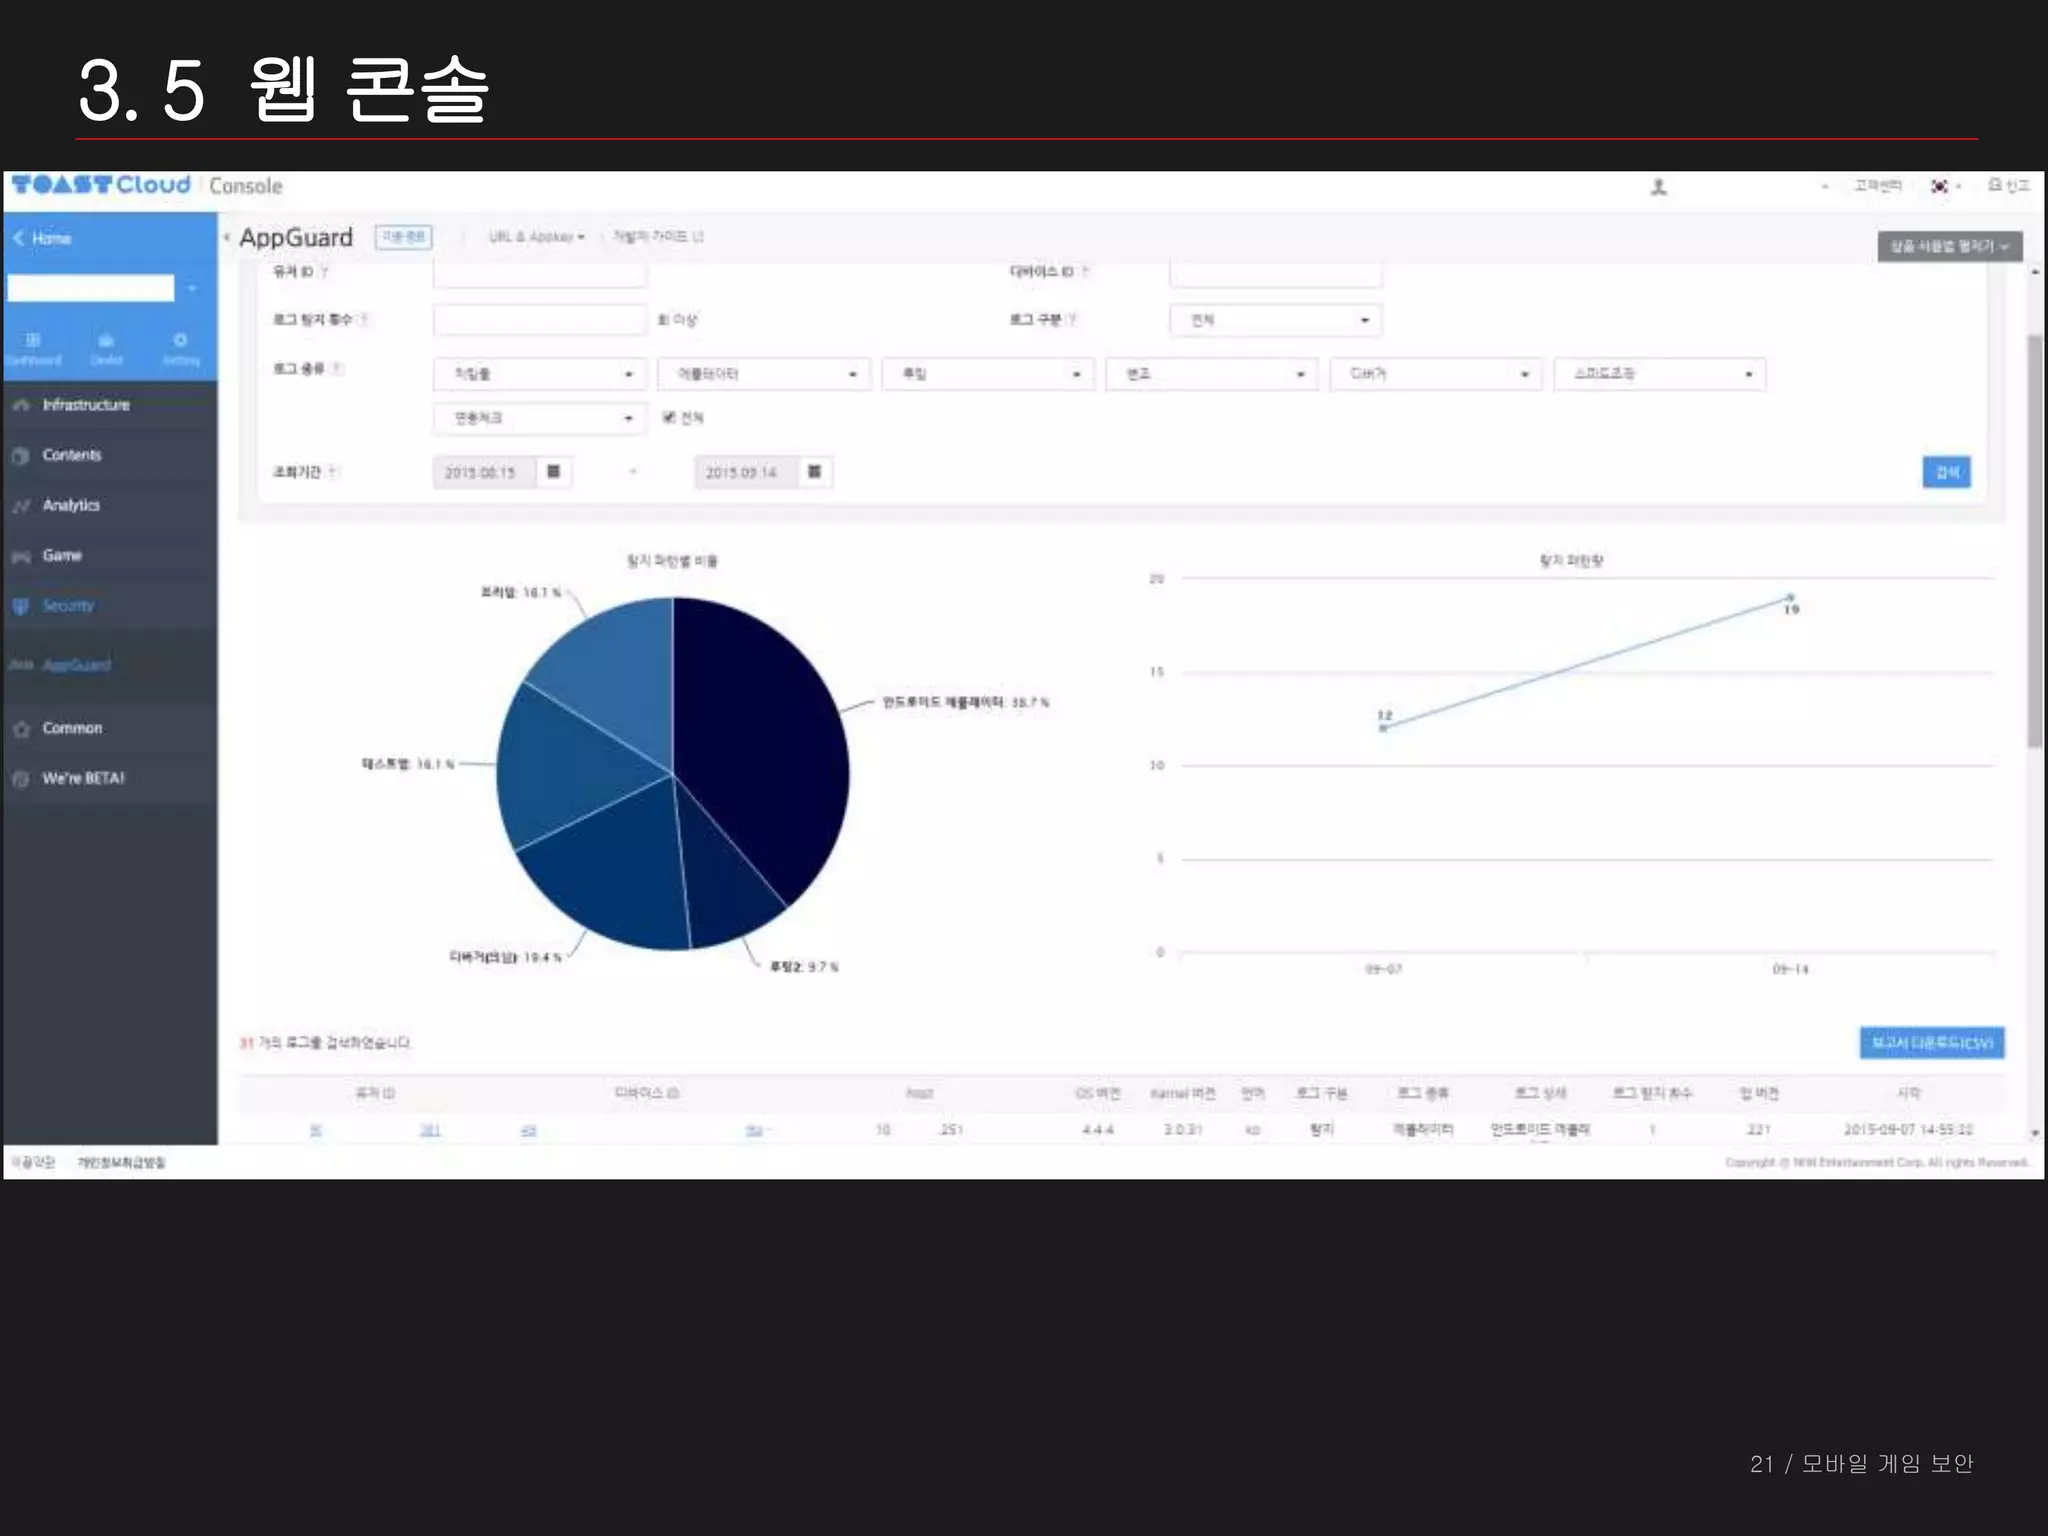
Task: Click the Analytics chart icon
Action: [21, 506]
